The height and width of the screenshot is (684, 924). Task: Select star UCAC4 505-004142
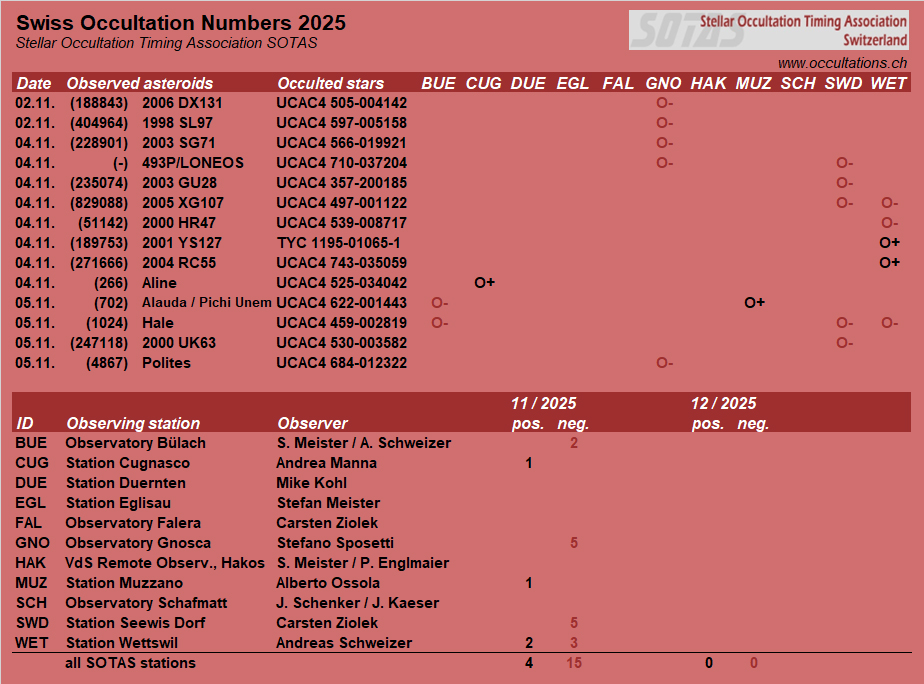[x=341, y=103]
